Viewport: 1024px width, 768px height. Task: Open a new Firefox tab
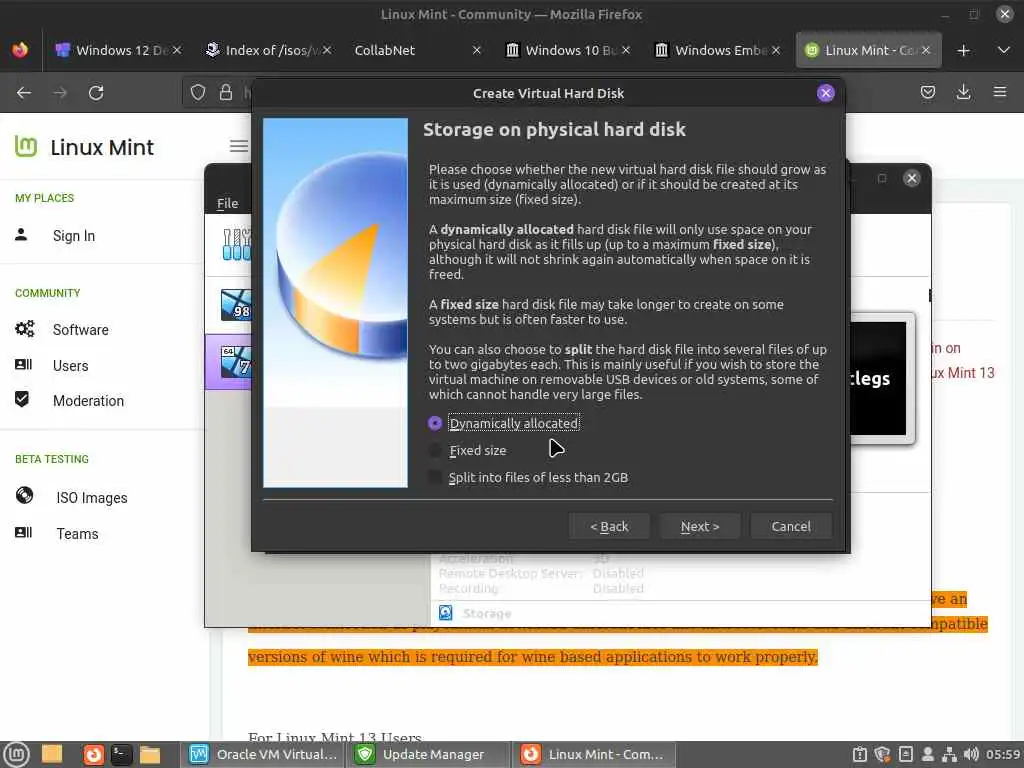[x=963, y=50]
